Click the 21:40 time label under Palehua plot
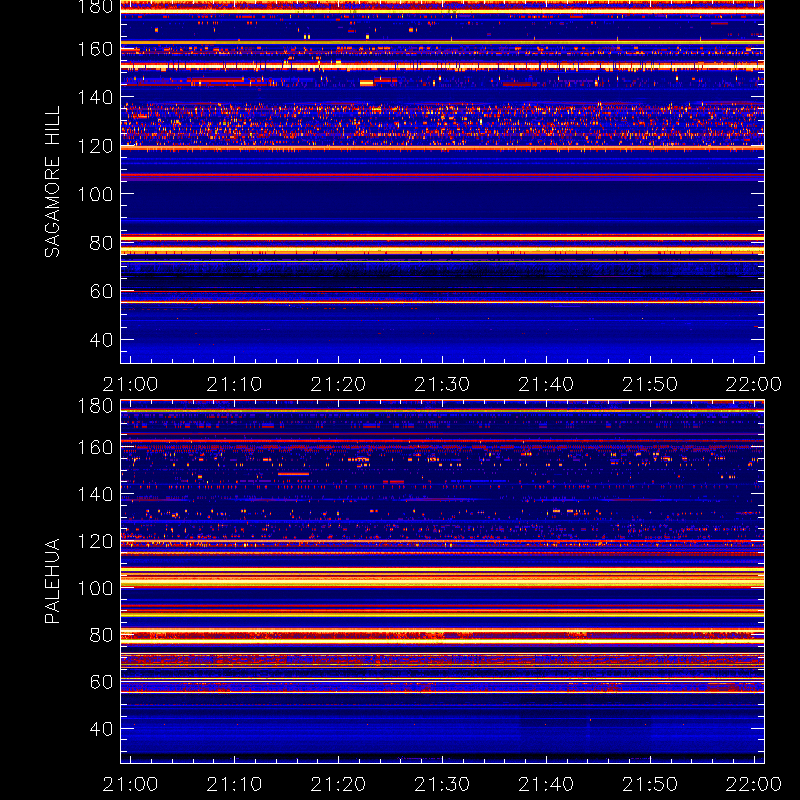 (546, 784)
